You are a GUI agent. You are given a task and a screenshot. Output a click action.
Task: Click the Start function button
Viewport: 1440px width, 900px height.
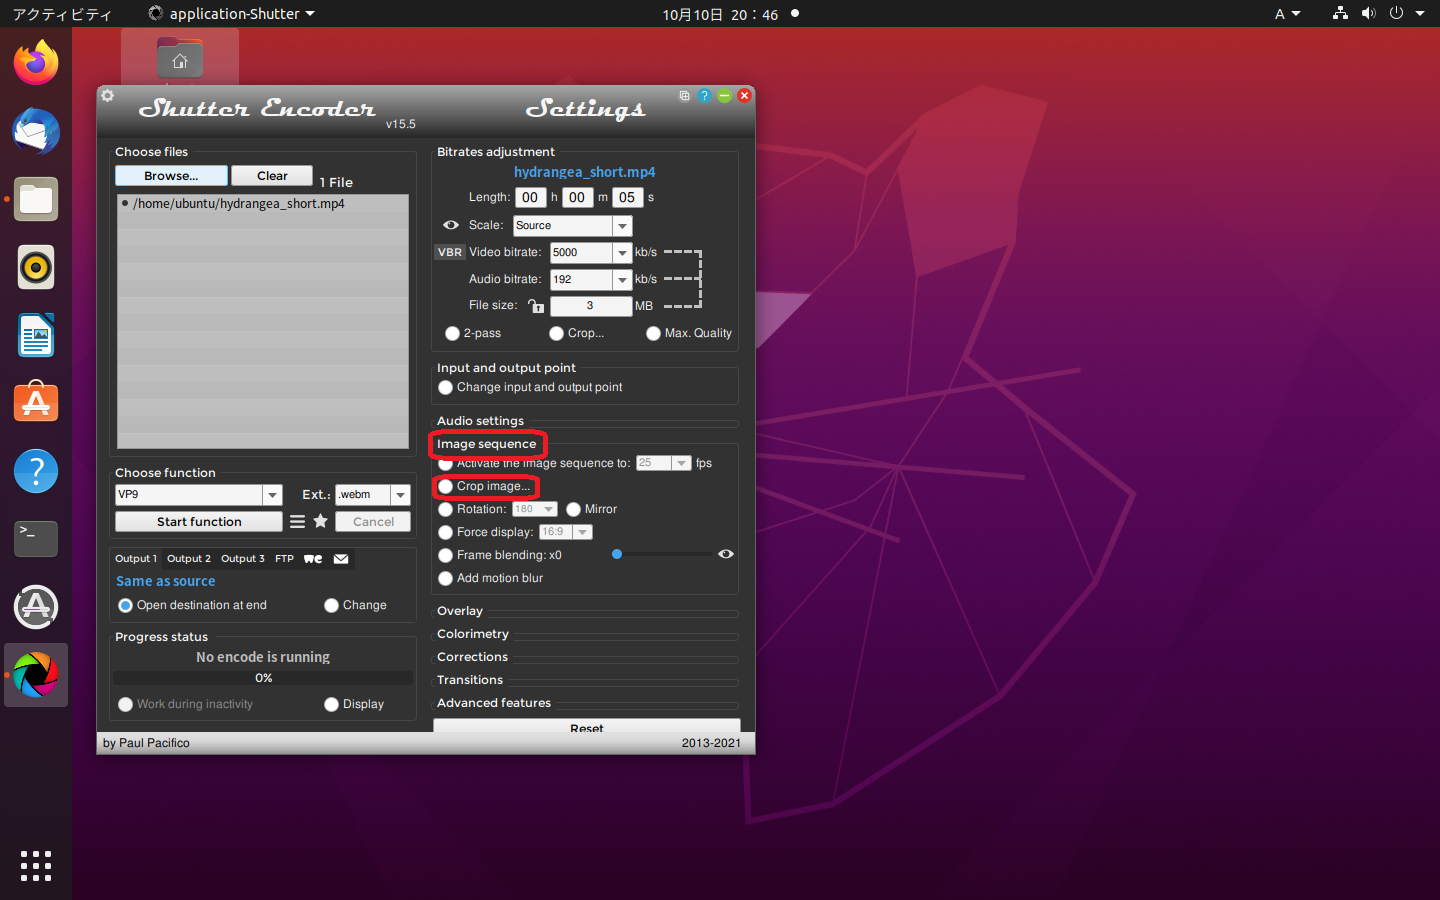(199, 522)
